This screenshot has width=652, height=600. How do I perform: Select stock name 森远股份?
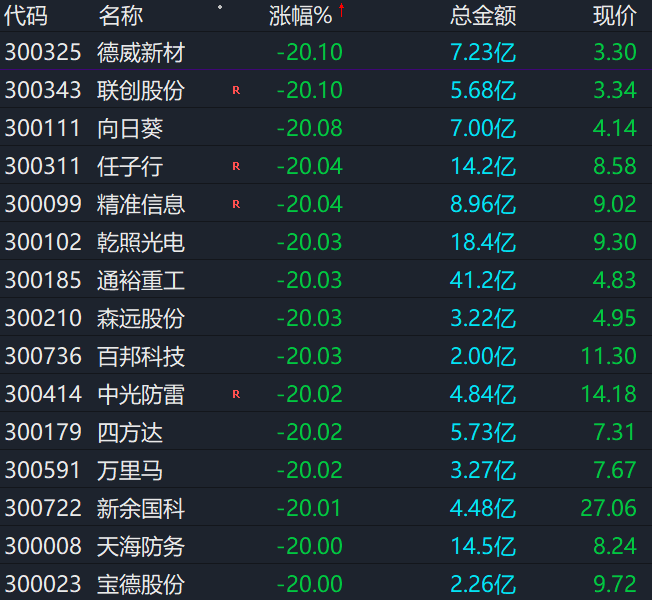click(141, 319)
